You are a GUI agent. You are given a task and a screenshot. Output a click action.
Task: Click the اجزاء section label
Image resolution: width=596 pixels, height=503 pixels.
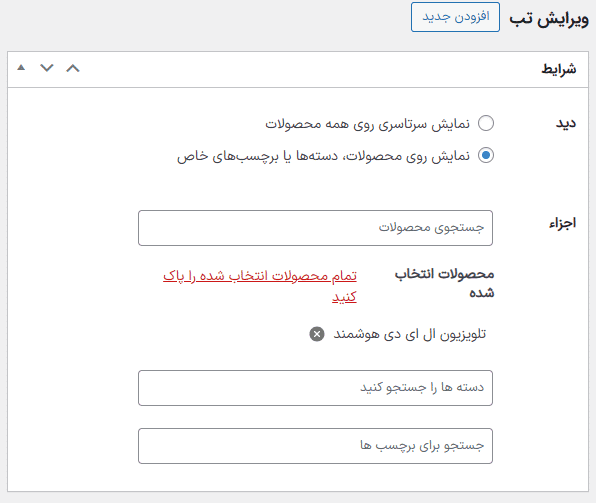coord(563,223)
